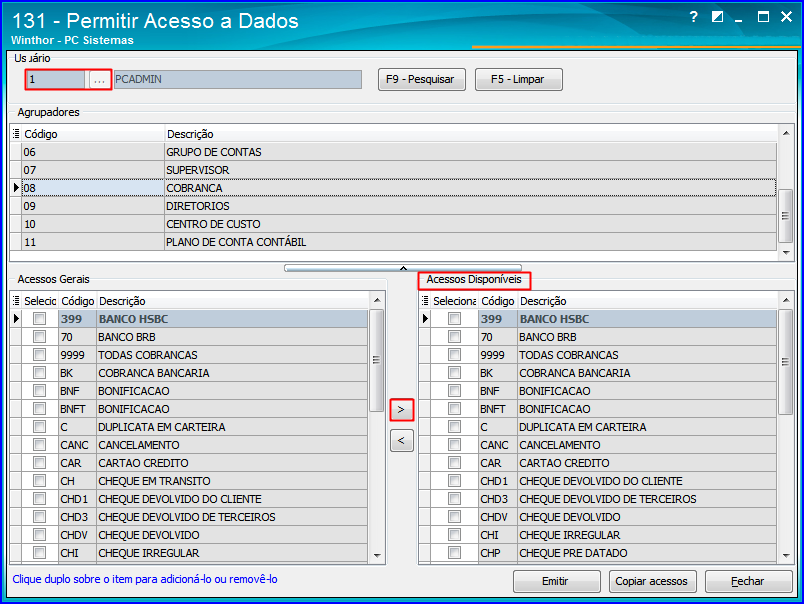Select the COBRANCA agrupador row

pyautogui.click(x=399, y=188)
